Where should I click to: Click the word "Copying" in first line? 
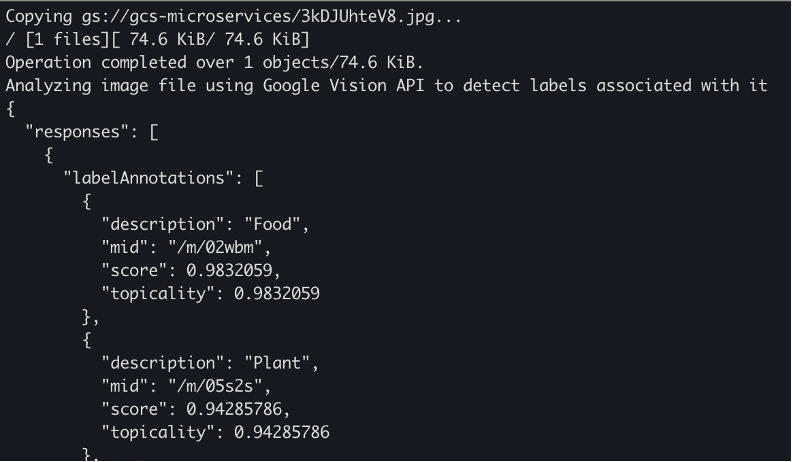click(39, 17)
